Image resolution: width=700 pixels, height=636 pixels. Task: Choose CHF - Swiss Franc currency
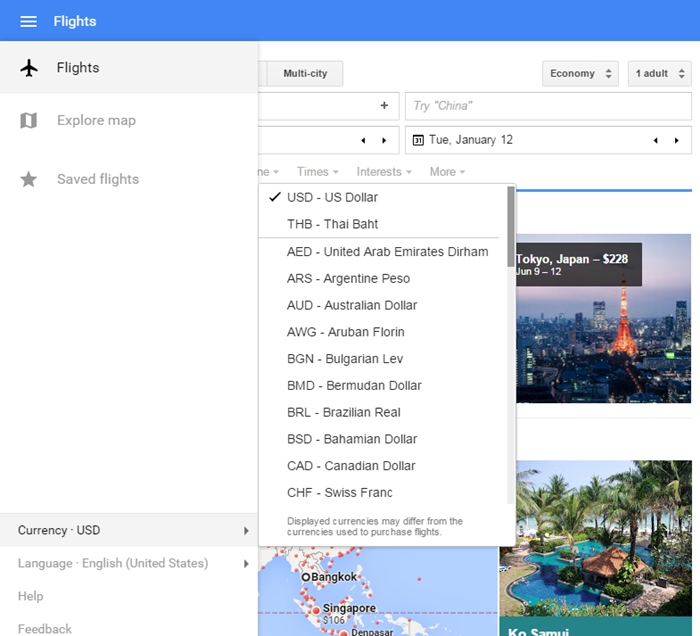[x=383, y=493]
